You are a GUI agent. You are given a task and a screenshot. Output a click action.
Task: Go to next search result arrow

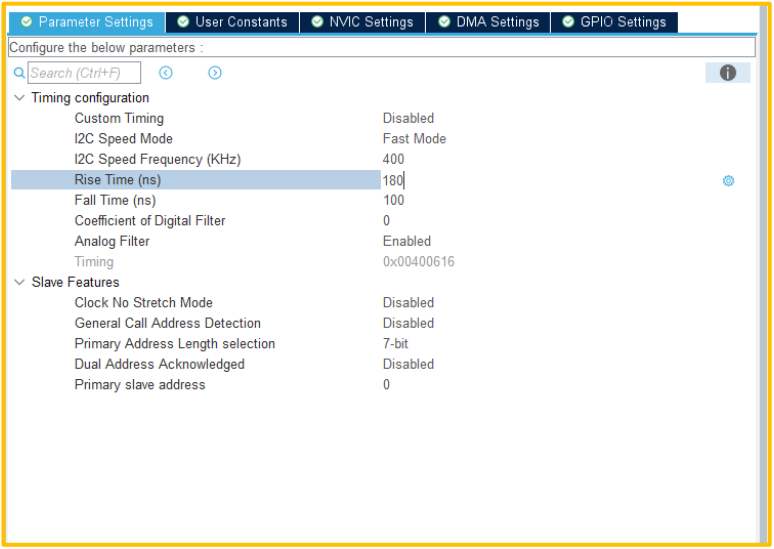pos(215,73)
